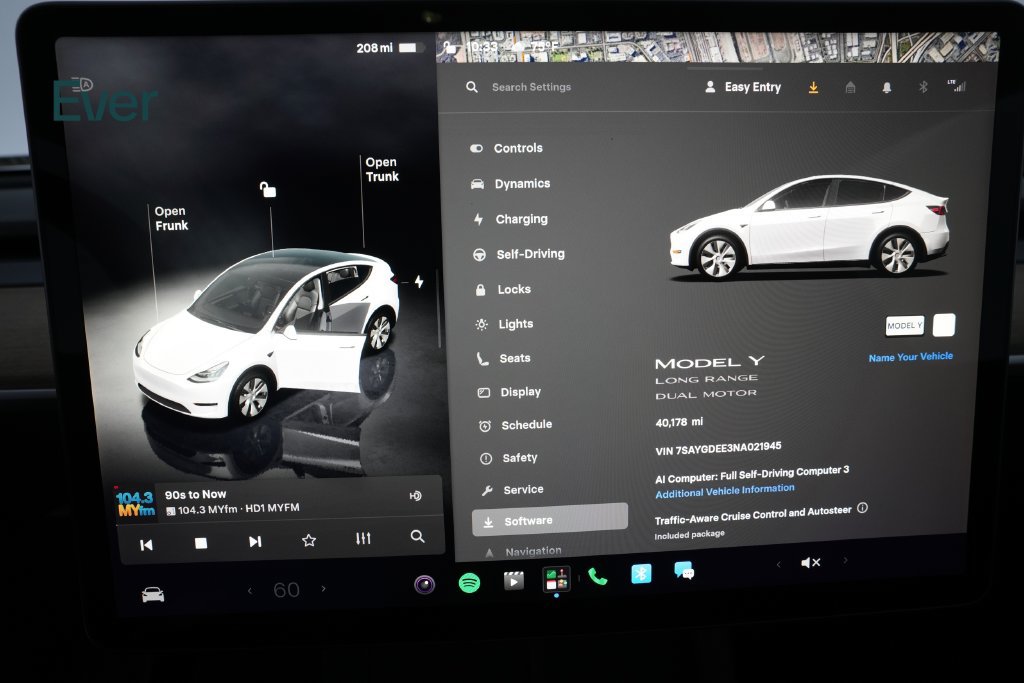The height and width of the screenshot is (683, 1024).
Task: Open the Schedule settings menu
Action: 515,425
